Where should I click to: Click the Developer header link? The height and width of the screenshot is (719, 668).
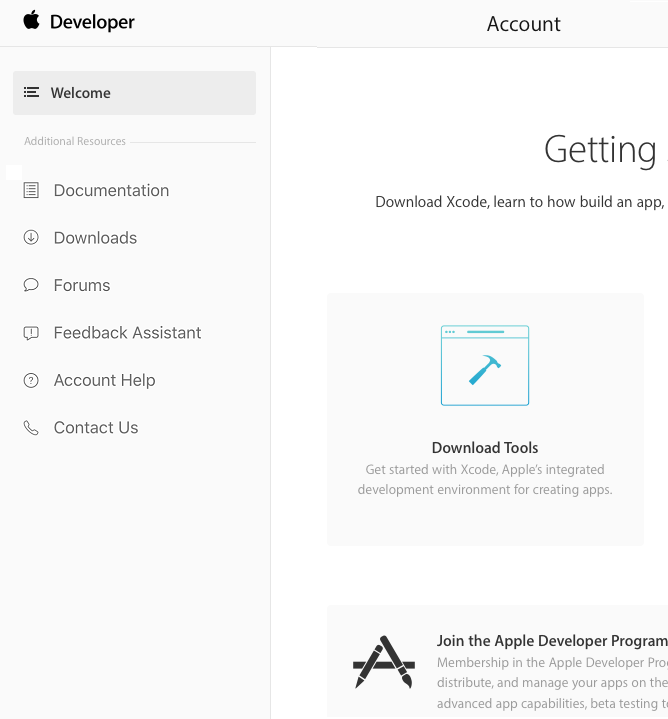[x=92, y=22]
